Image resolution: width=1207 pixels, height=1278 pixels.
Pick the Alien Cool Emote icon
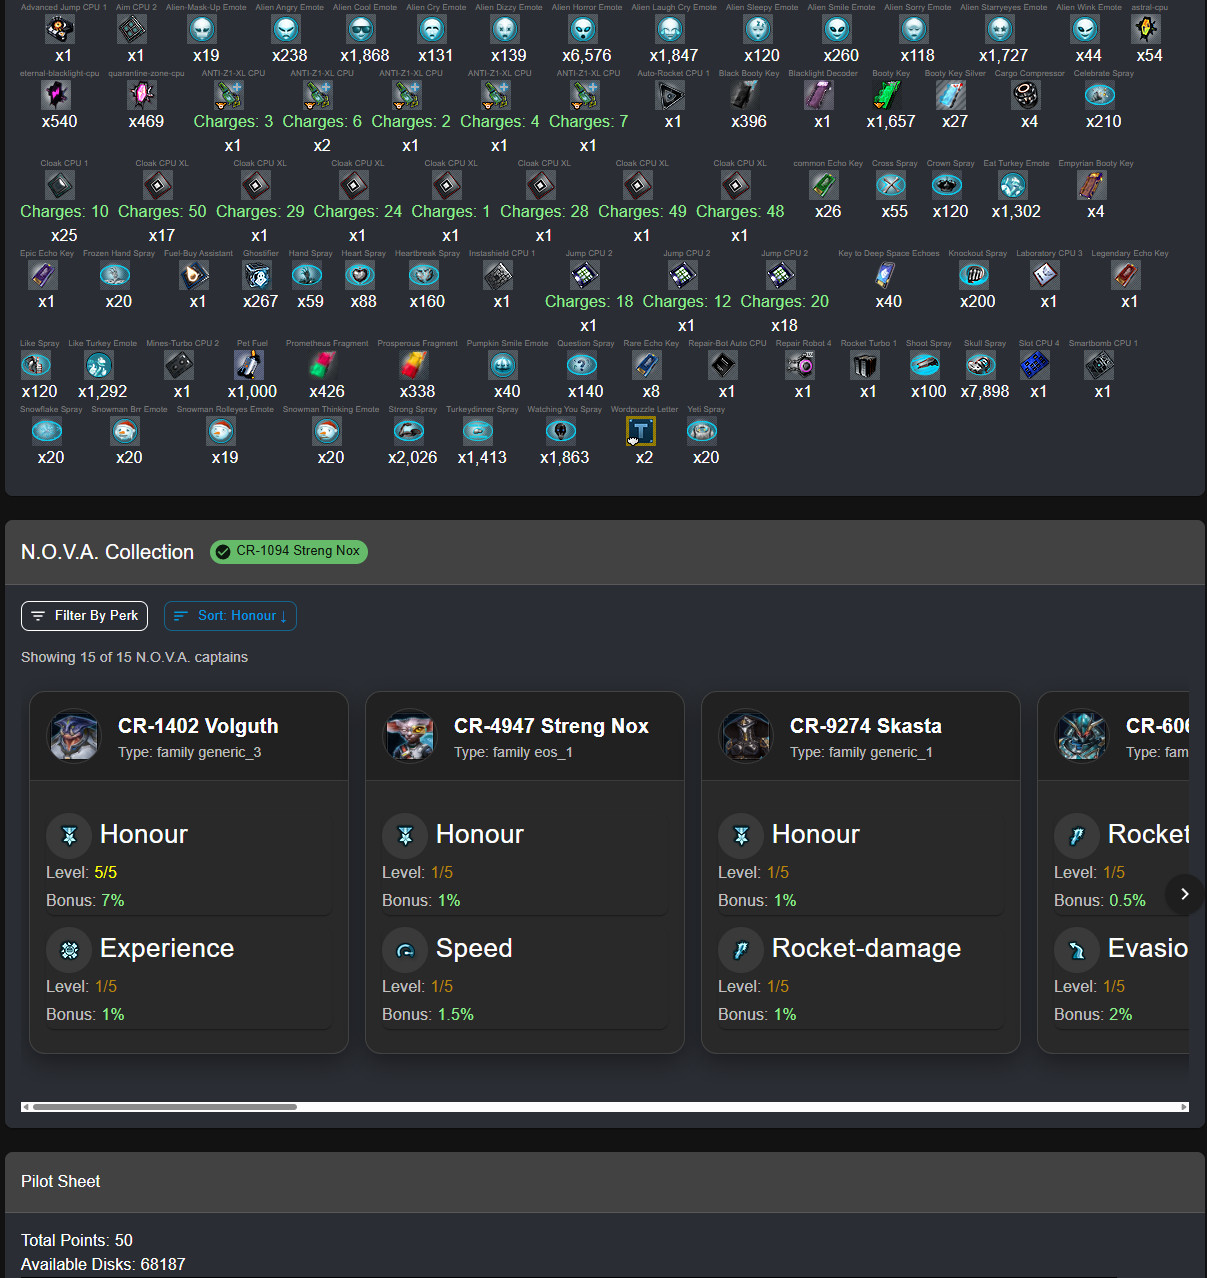[x=361, y=30]
